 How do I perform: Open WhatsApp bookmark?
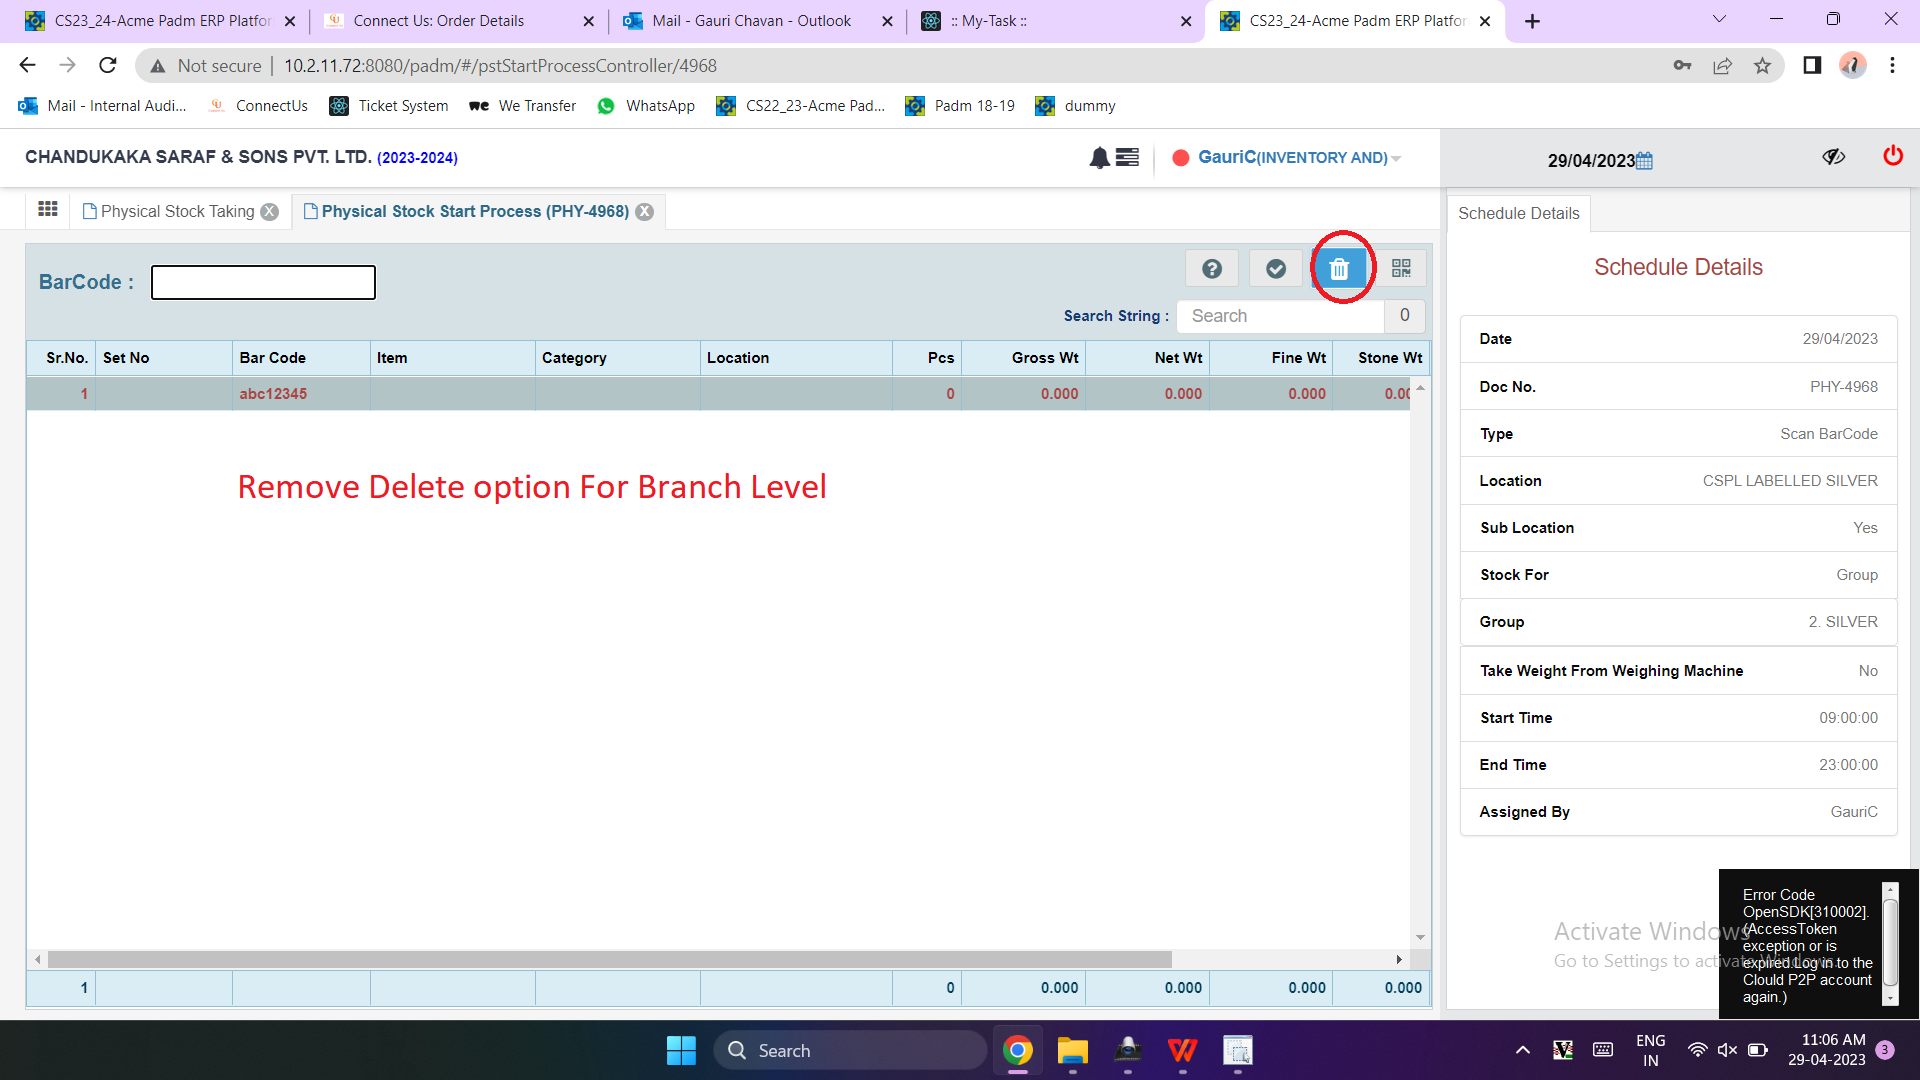tap(646, 106)
